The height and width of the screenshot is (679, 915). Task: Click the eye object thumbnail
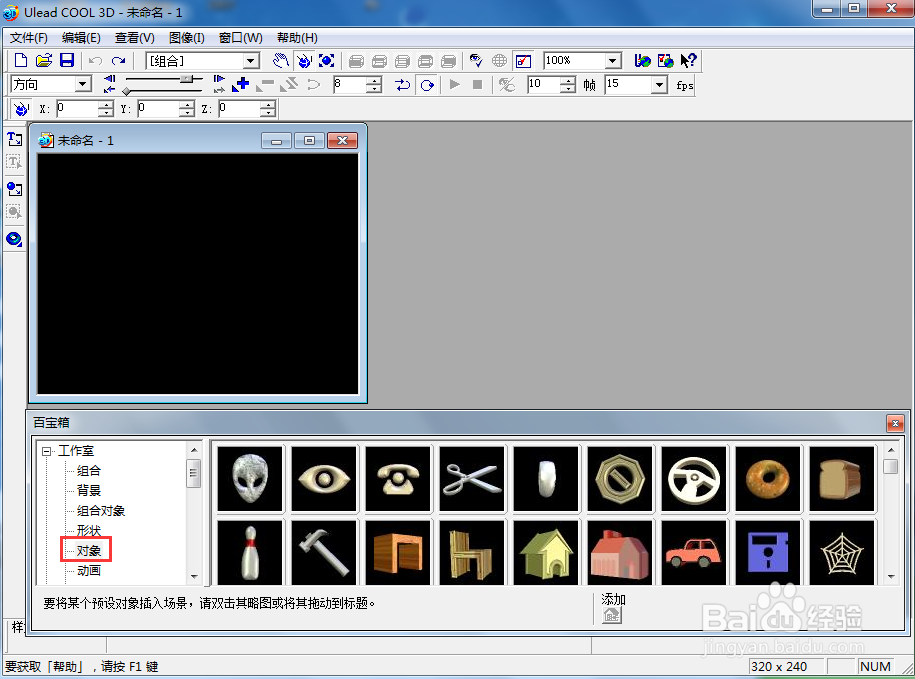[324, 479]
